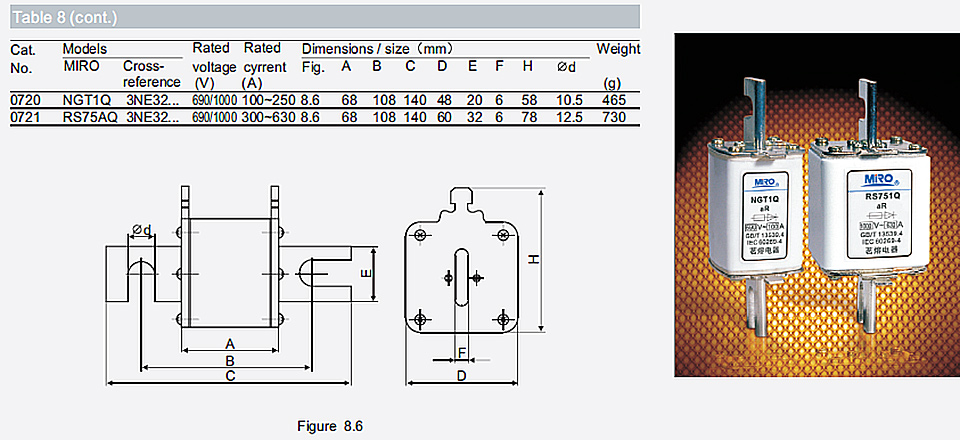Select the A value "68" in the 0720 row

click(x=350, y=100)
